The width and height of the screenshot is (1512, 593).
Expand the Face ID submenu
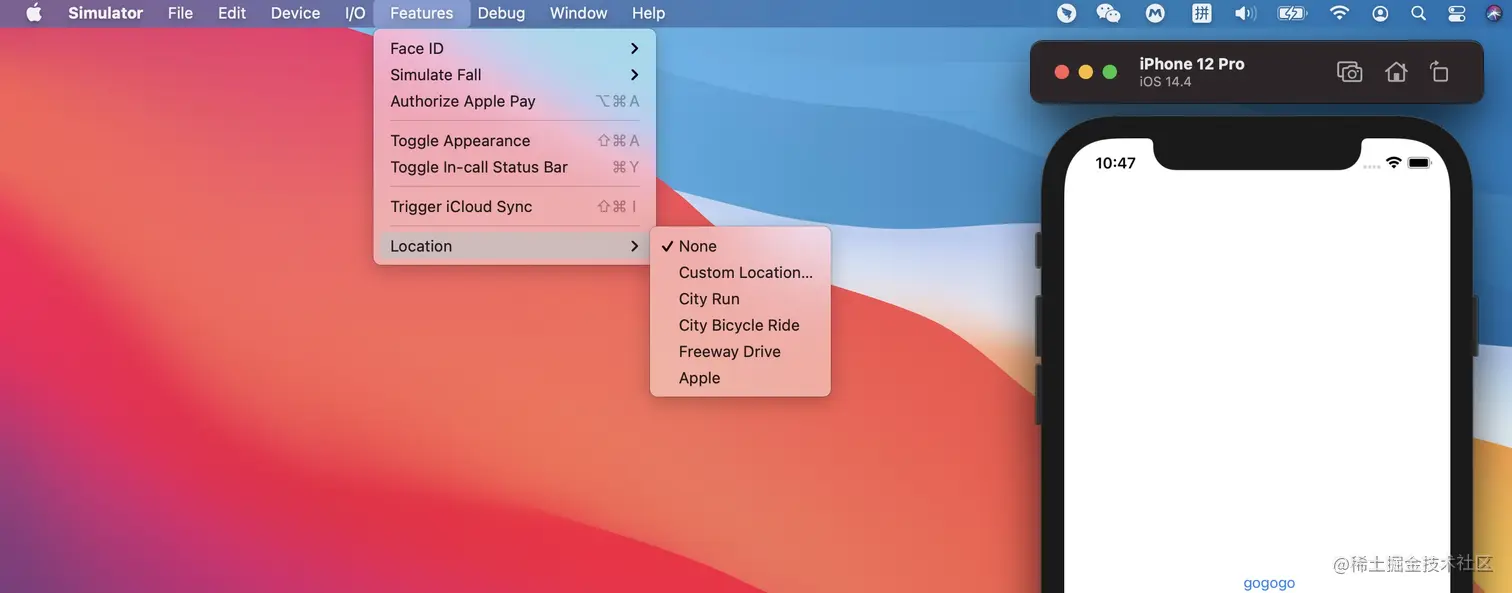514,48
